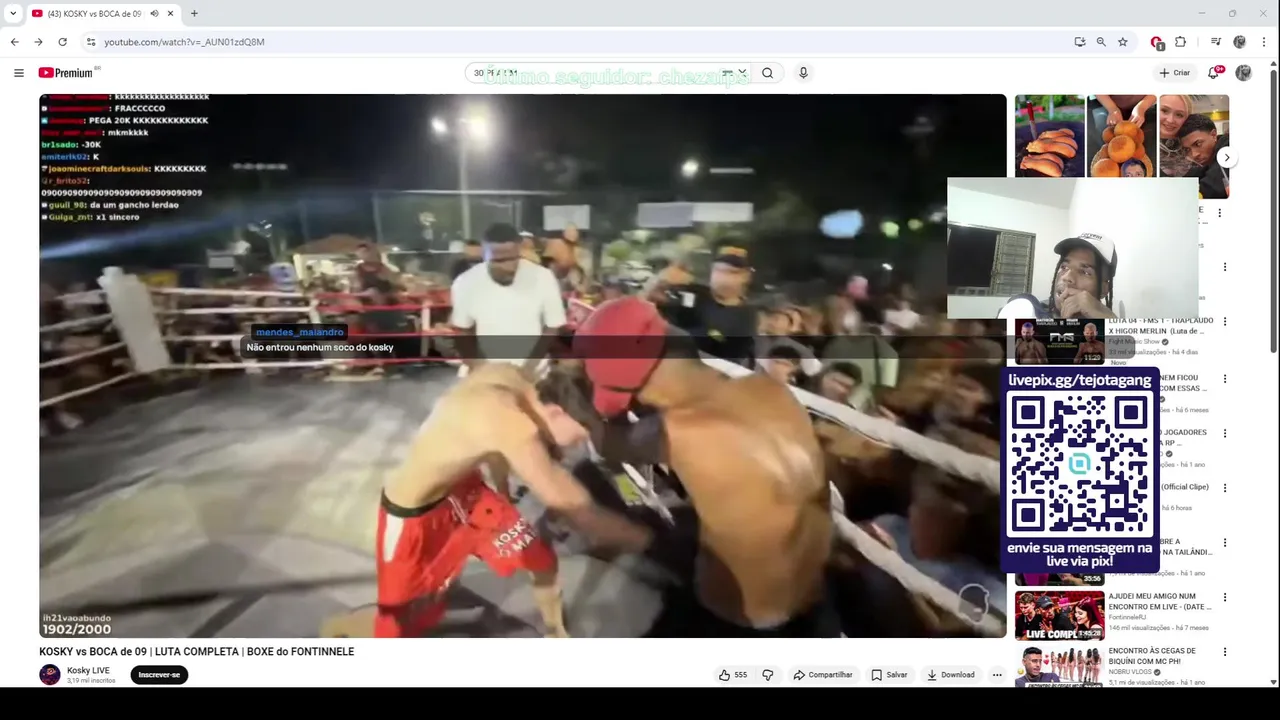Click the browser address bar URL

pyautogui.click(x=184, y=42)
